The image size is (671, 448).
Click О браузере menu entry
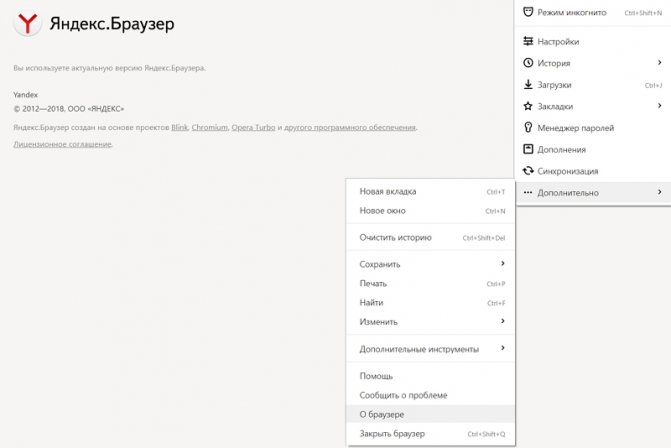click(x=431, y=414)
